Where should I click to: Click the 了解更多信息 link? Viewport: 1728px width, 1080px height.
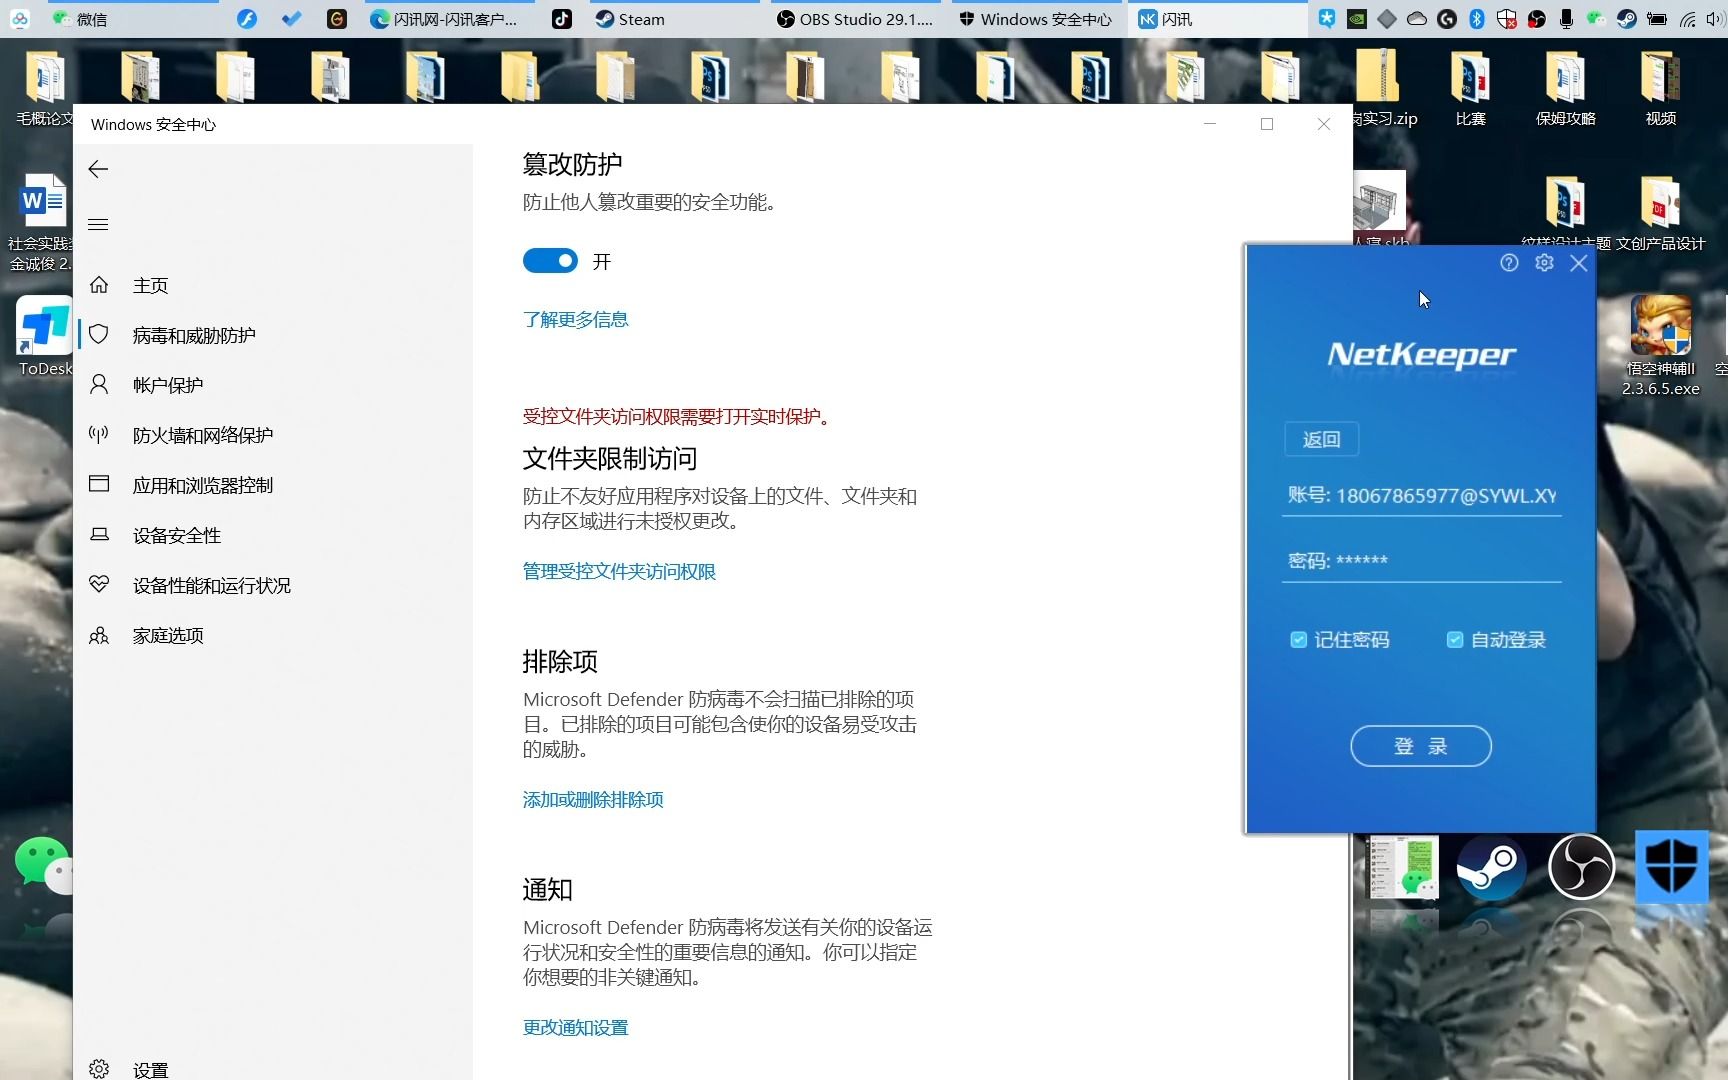(x=575, y=319)
